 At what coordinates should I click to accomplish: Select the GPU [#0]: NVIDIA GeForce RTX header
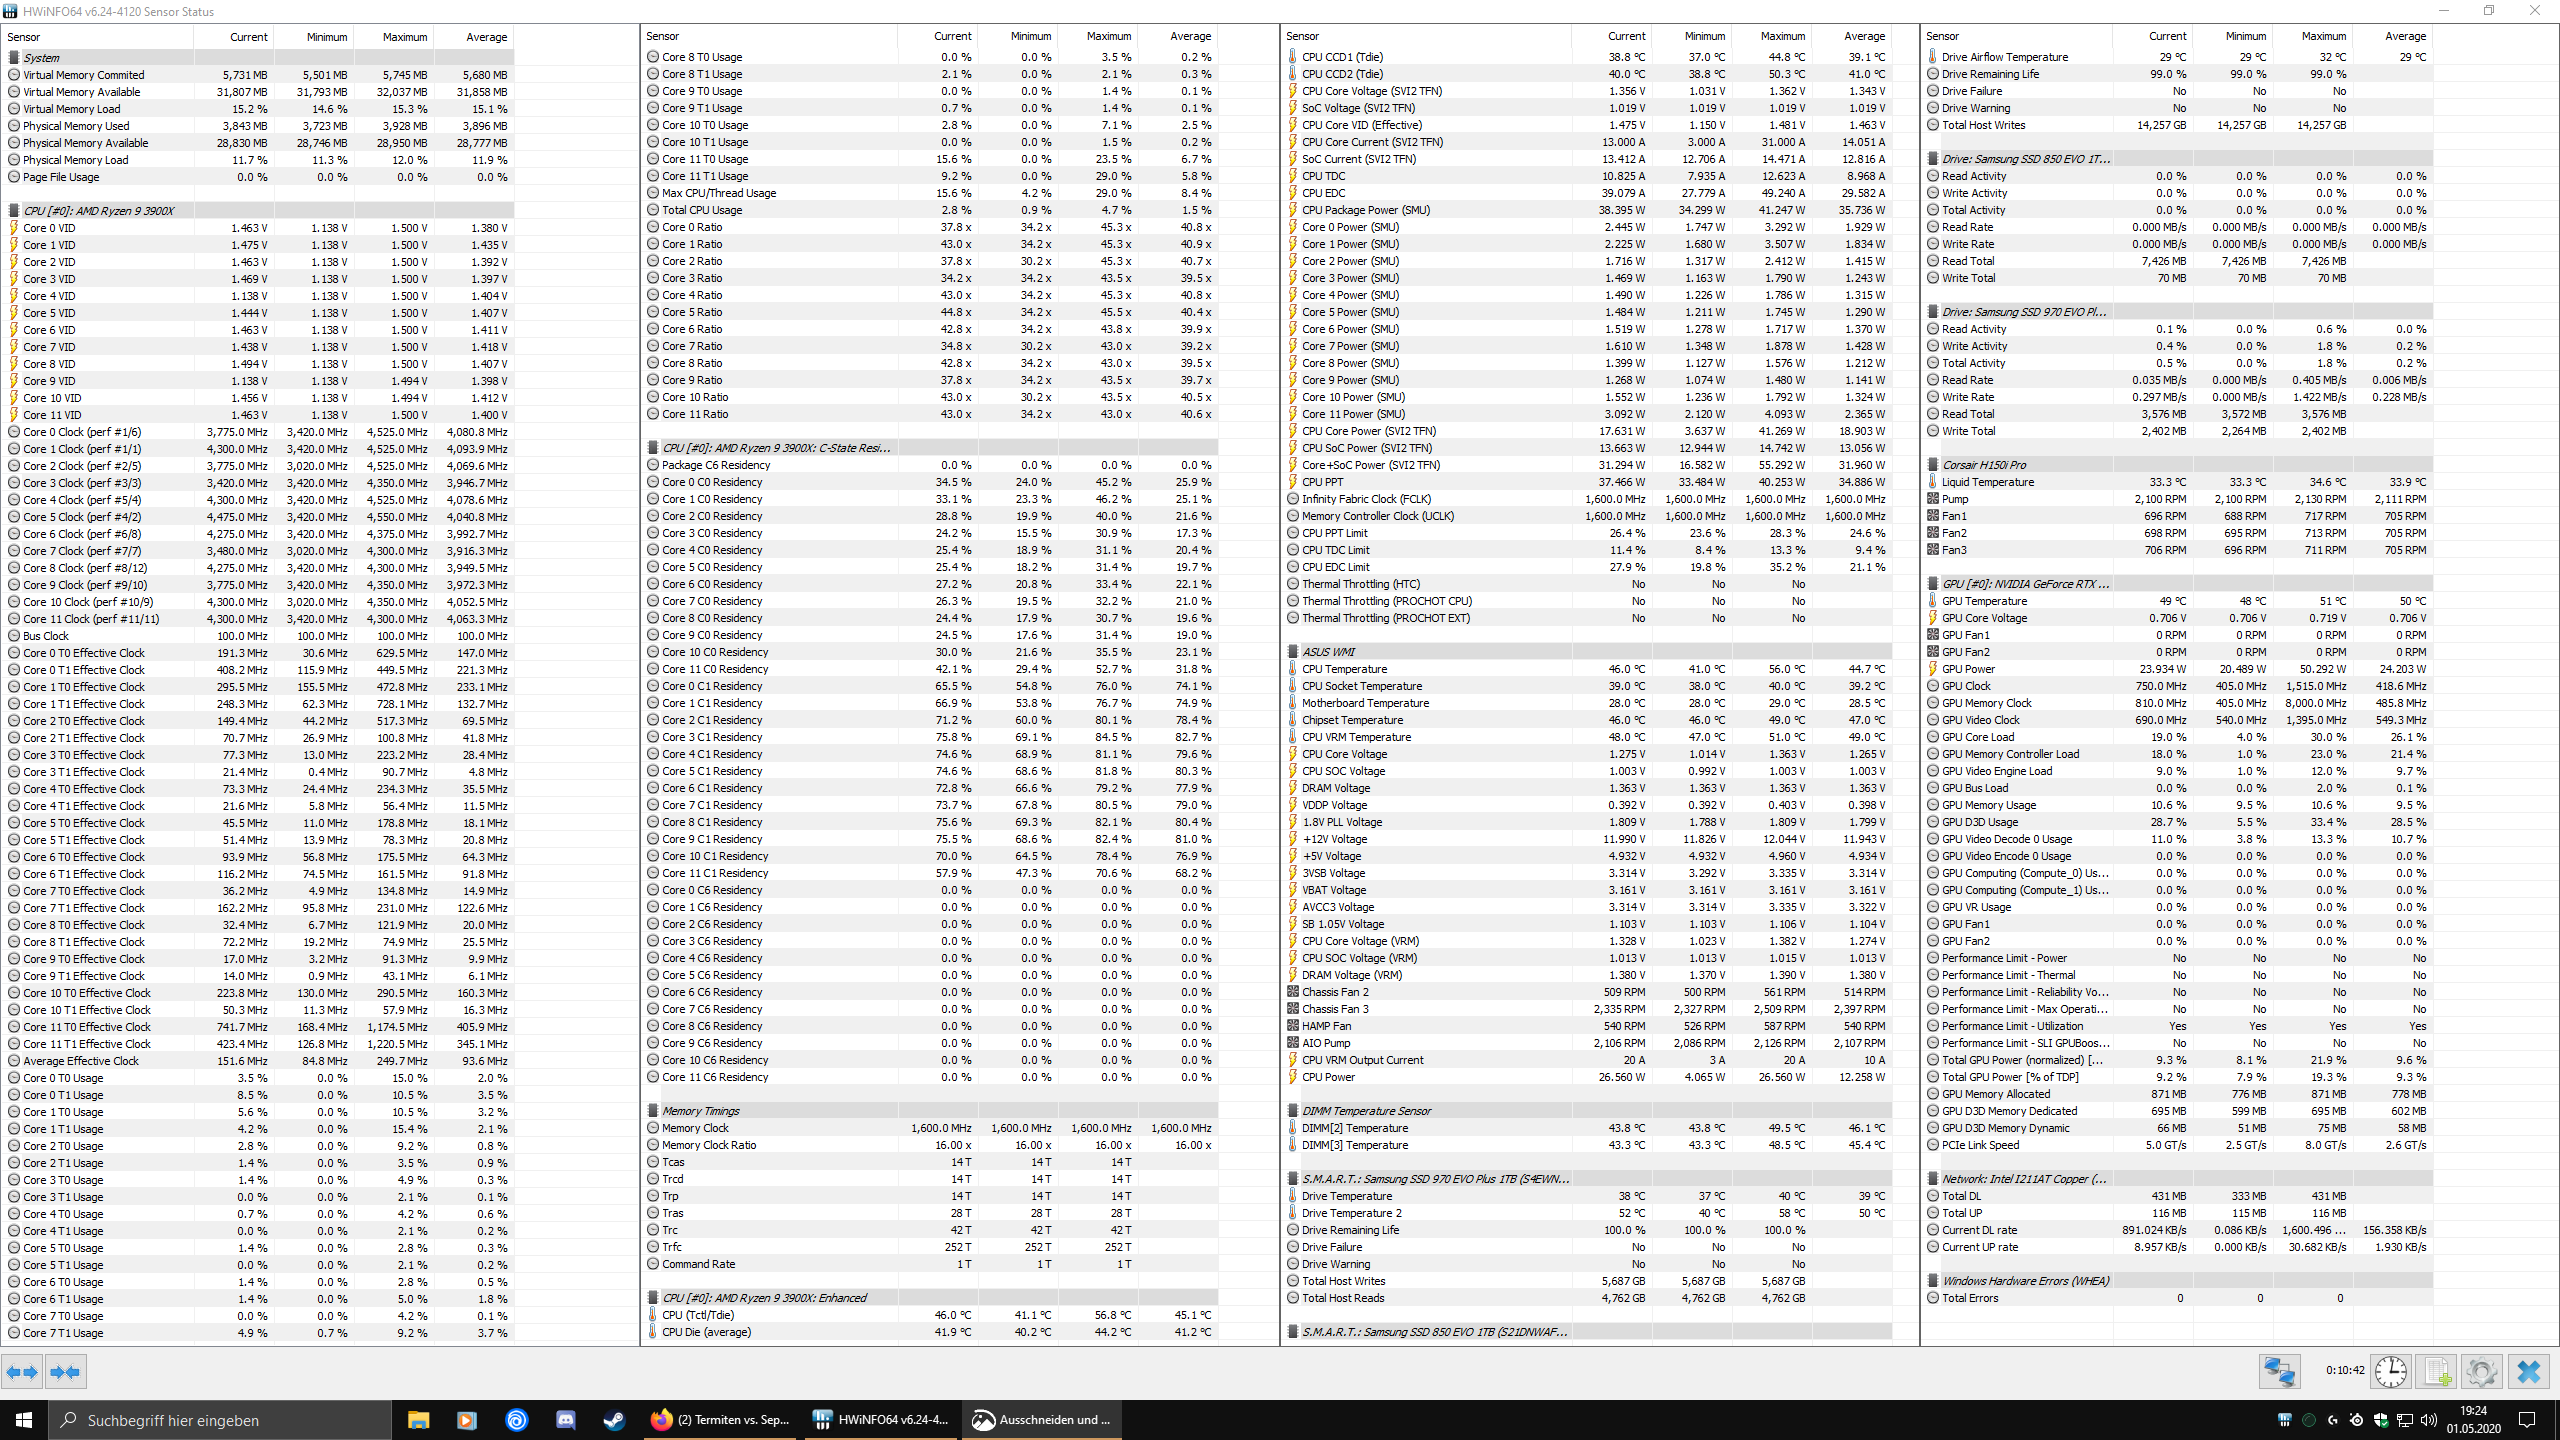(2178, 584)
